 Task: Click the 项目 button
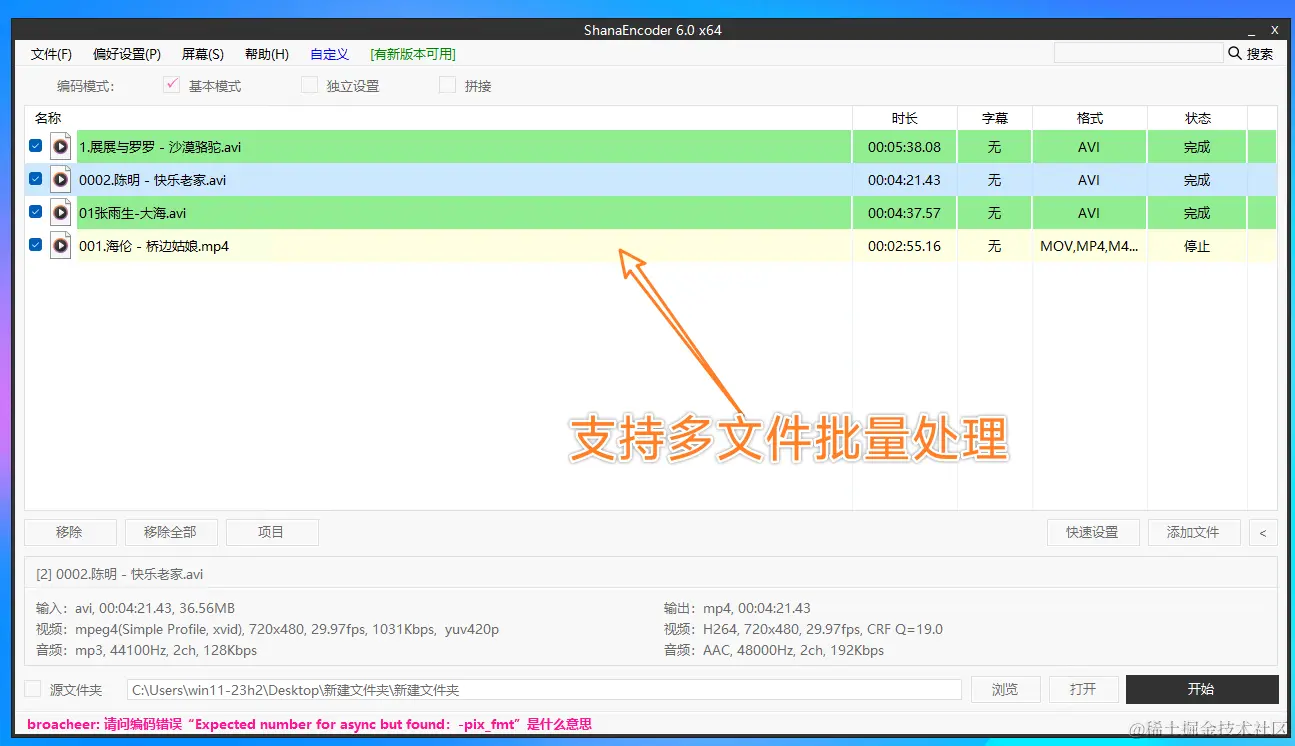[272, 533]
